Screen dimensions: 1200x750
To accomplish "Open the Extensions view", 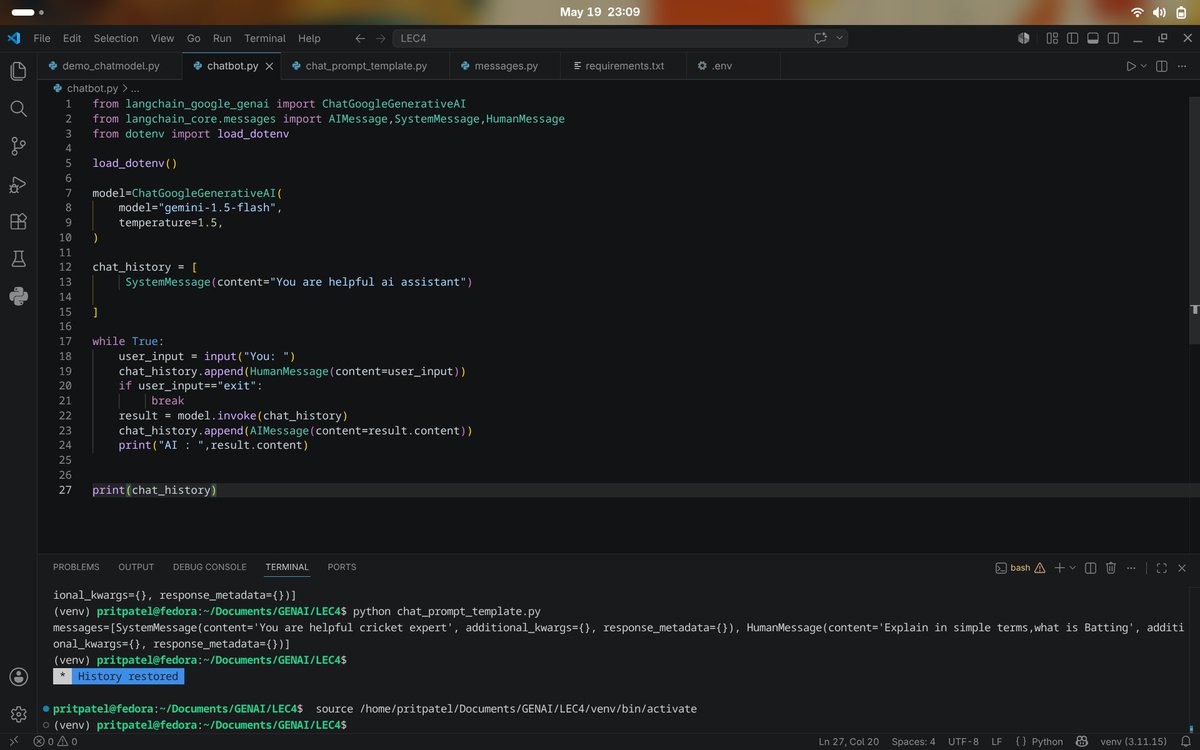I will tap(18, 222).
